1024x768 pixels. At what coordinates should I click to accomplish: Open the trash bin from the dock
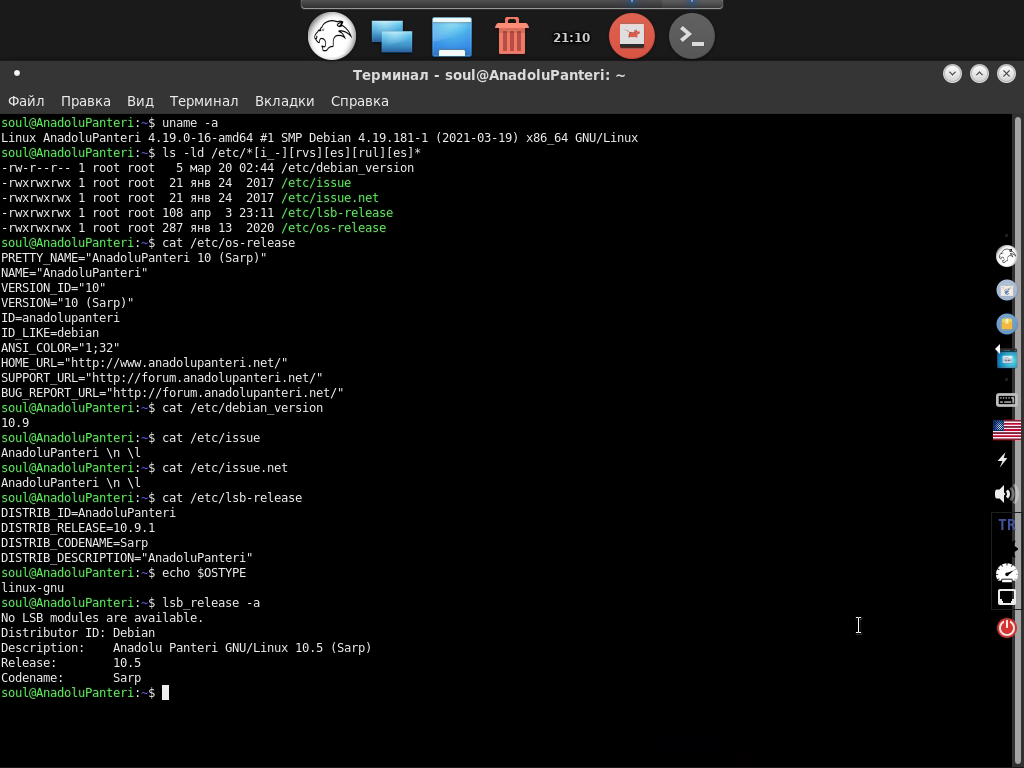511,36
